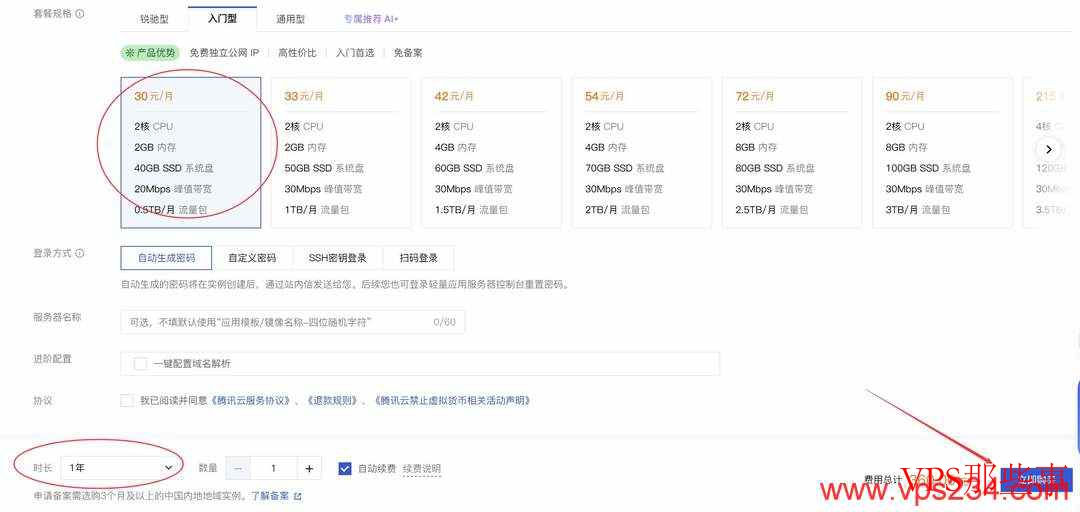Click the 费用总计 label
The width and height of the screenshot is (1080, 512).
[884, 480]
